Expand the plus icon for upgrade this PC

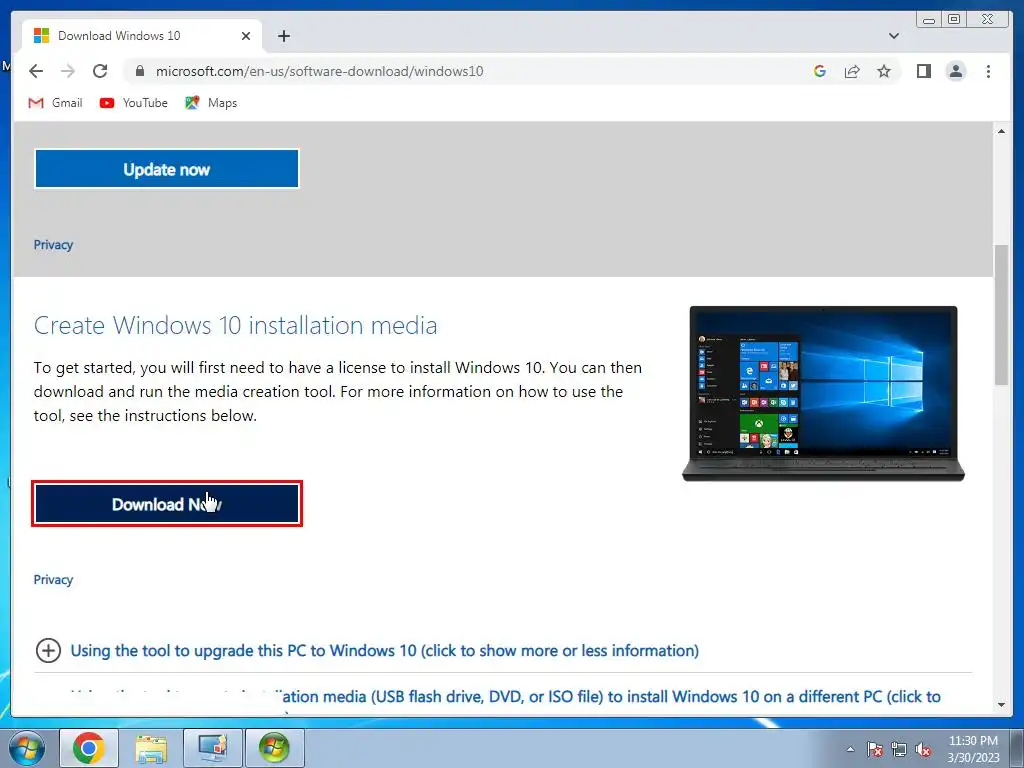[x=48, y=650]
